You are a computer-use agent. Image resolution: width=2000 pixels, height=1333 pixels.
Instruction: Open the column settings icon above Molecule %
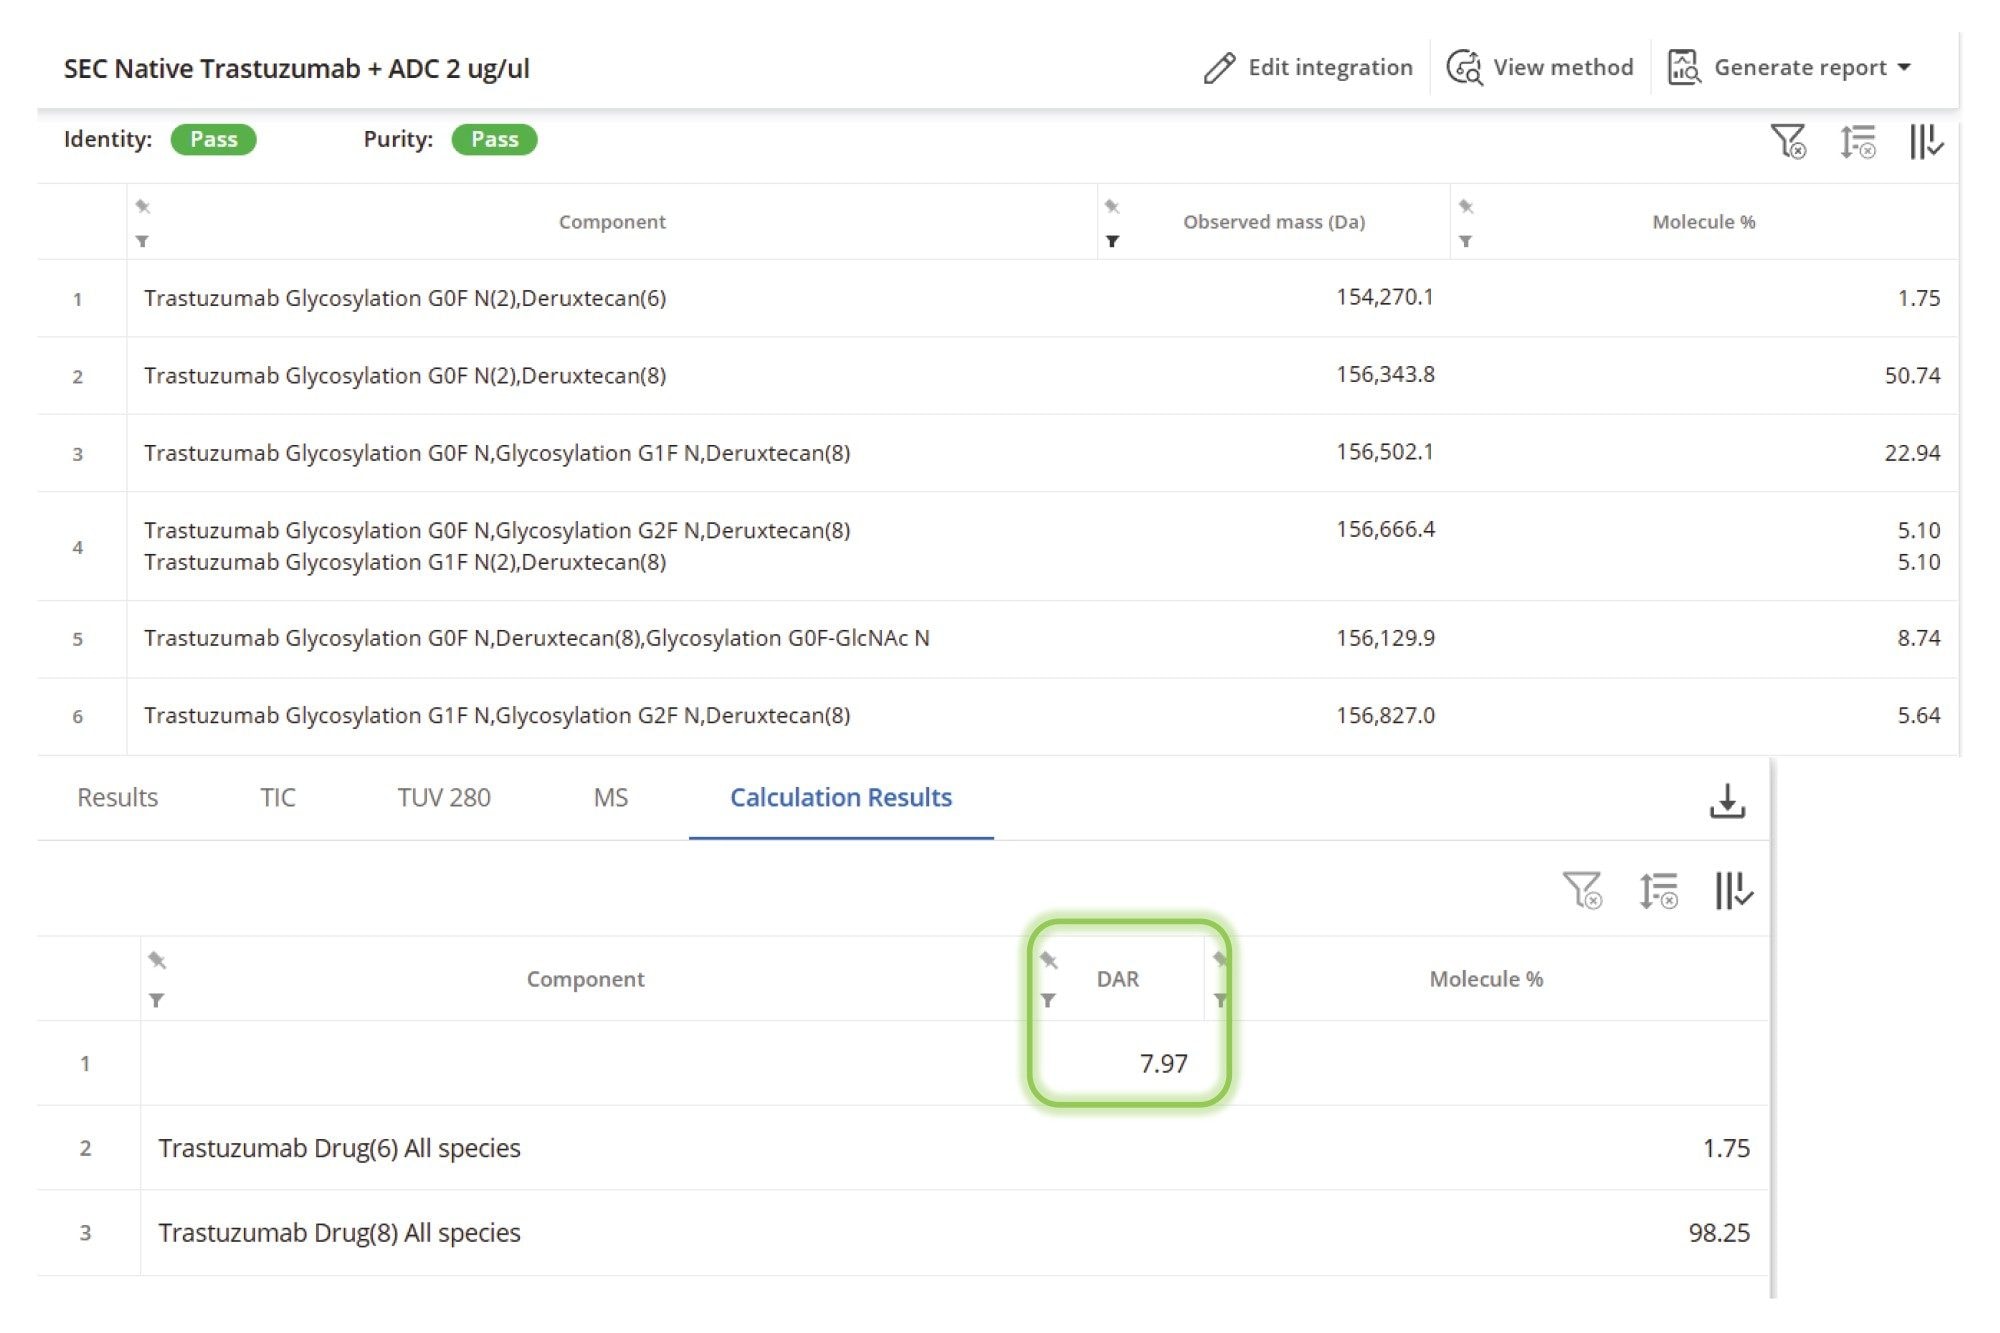(x=1735, y=888)
